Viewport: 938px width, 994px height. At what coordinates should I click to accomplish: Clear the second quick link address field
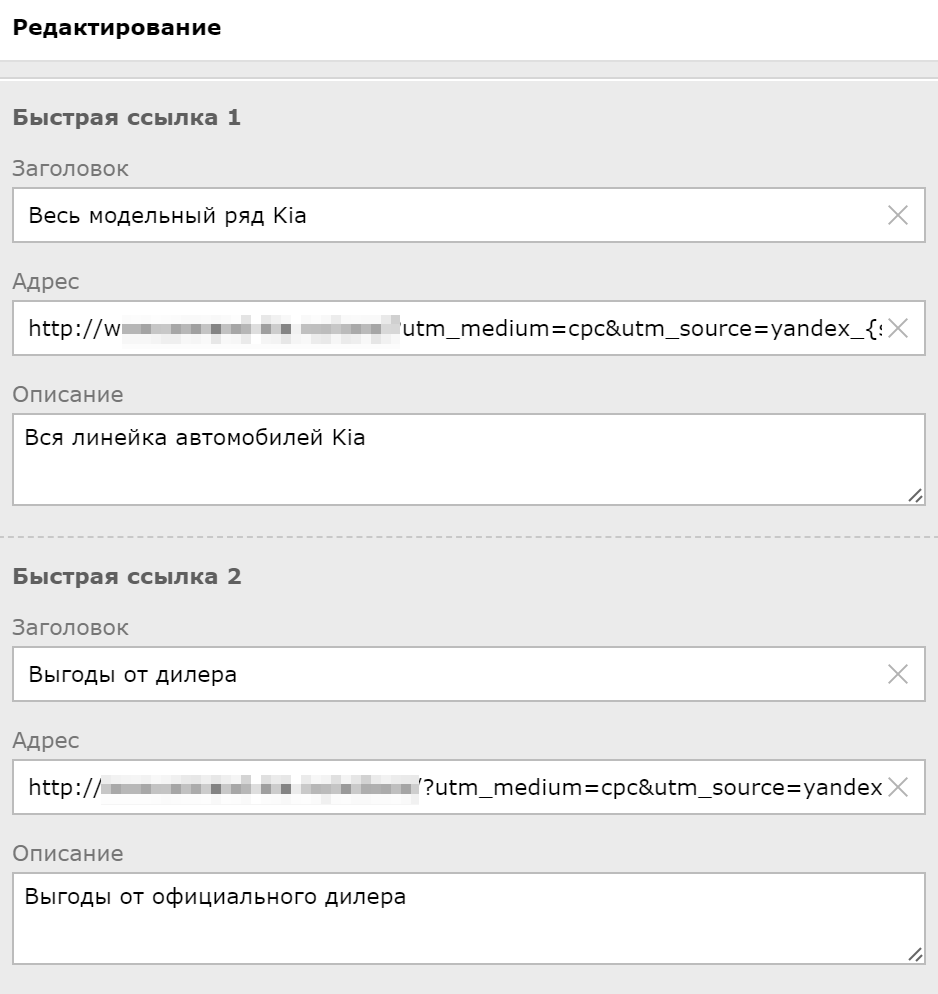click(x=897, y=787)
